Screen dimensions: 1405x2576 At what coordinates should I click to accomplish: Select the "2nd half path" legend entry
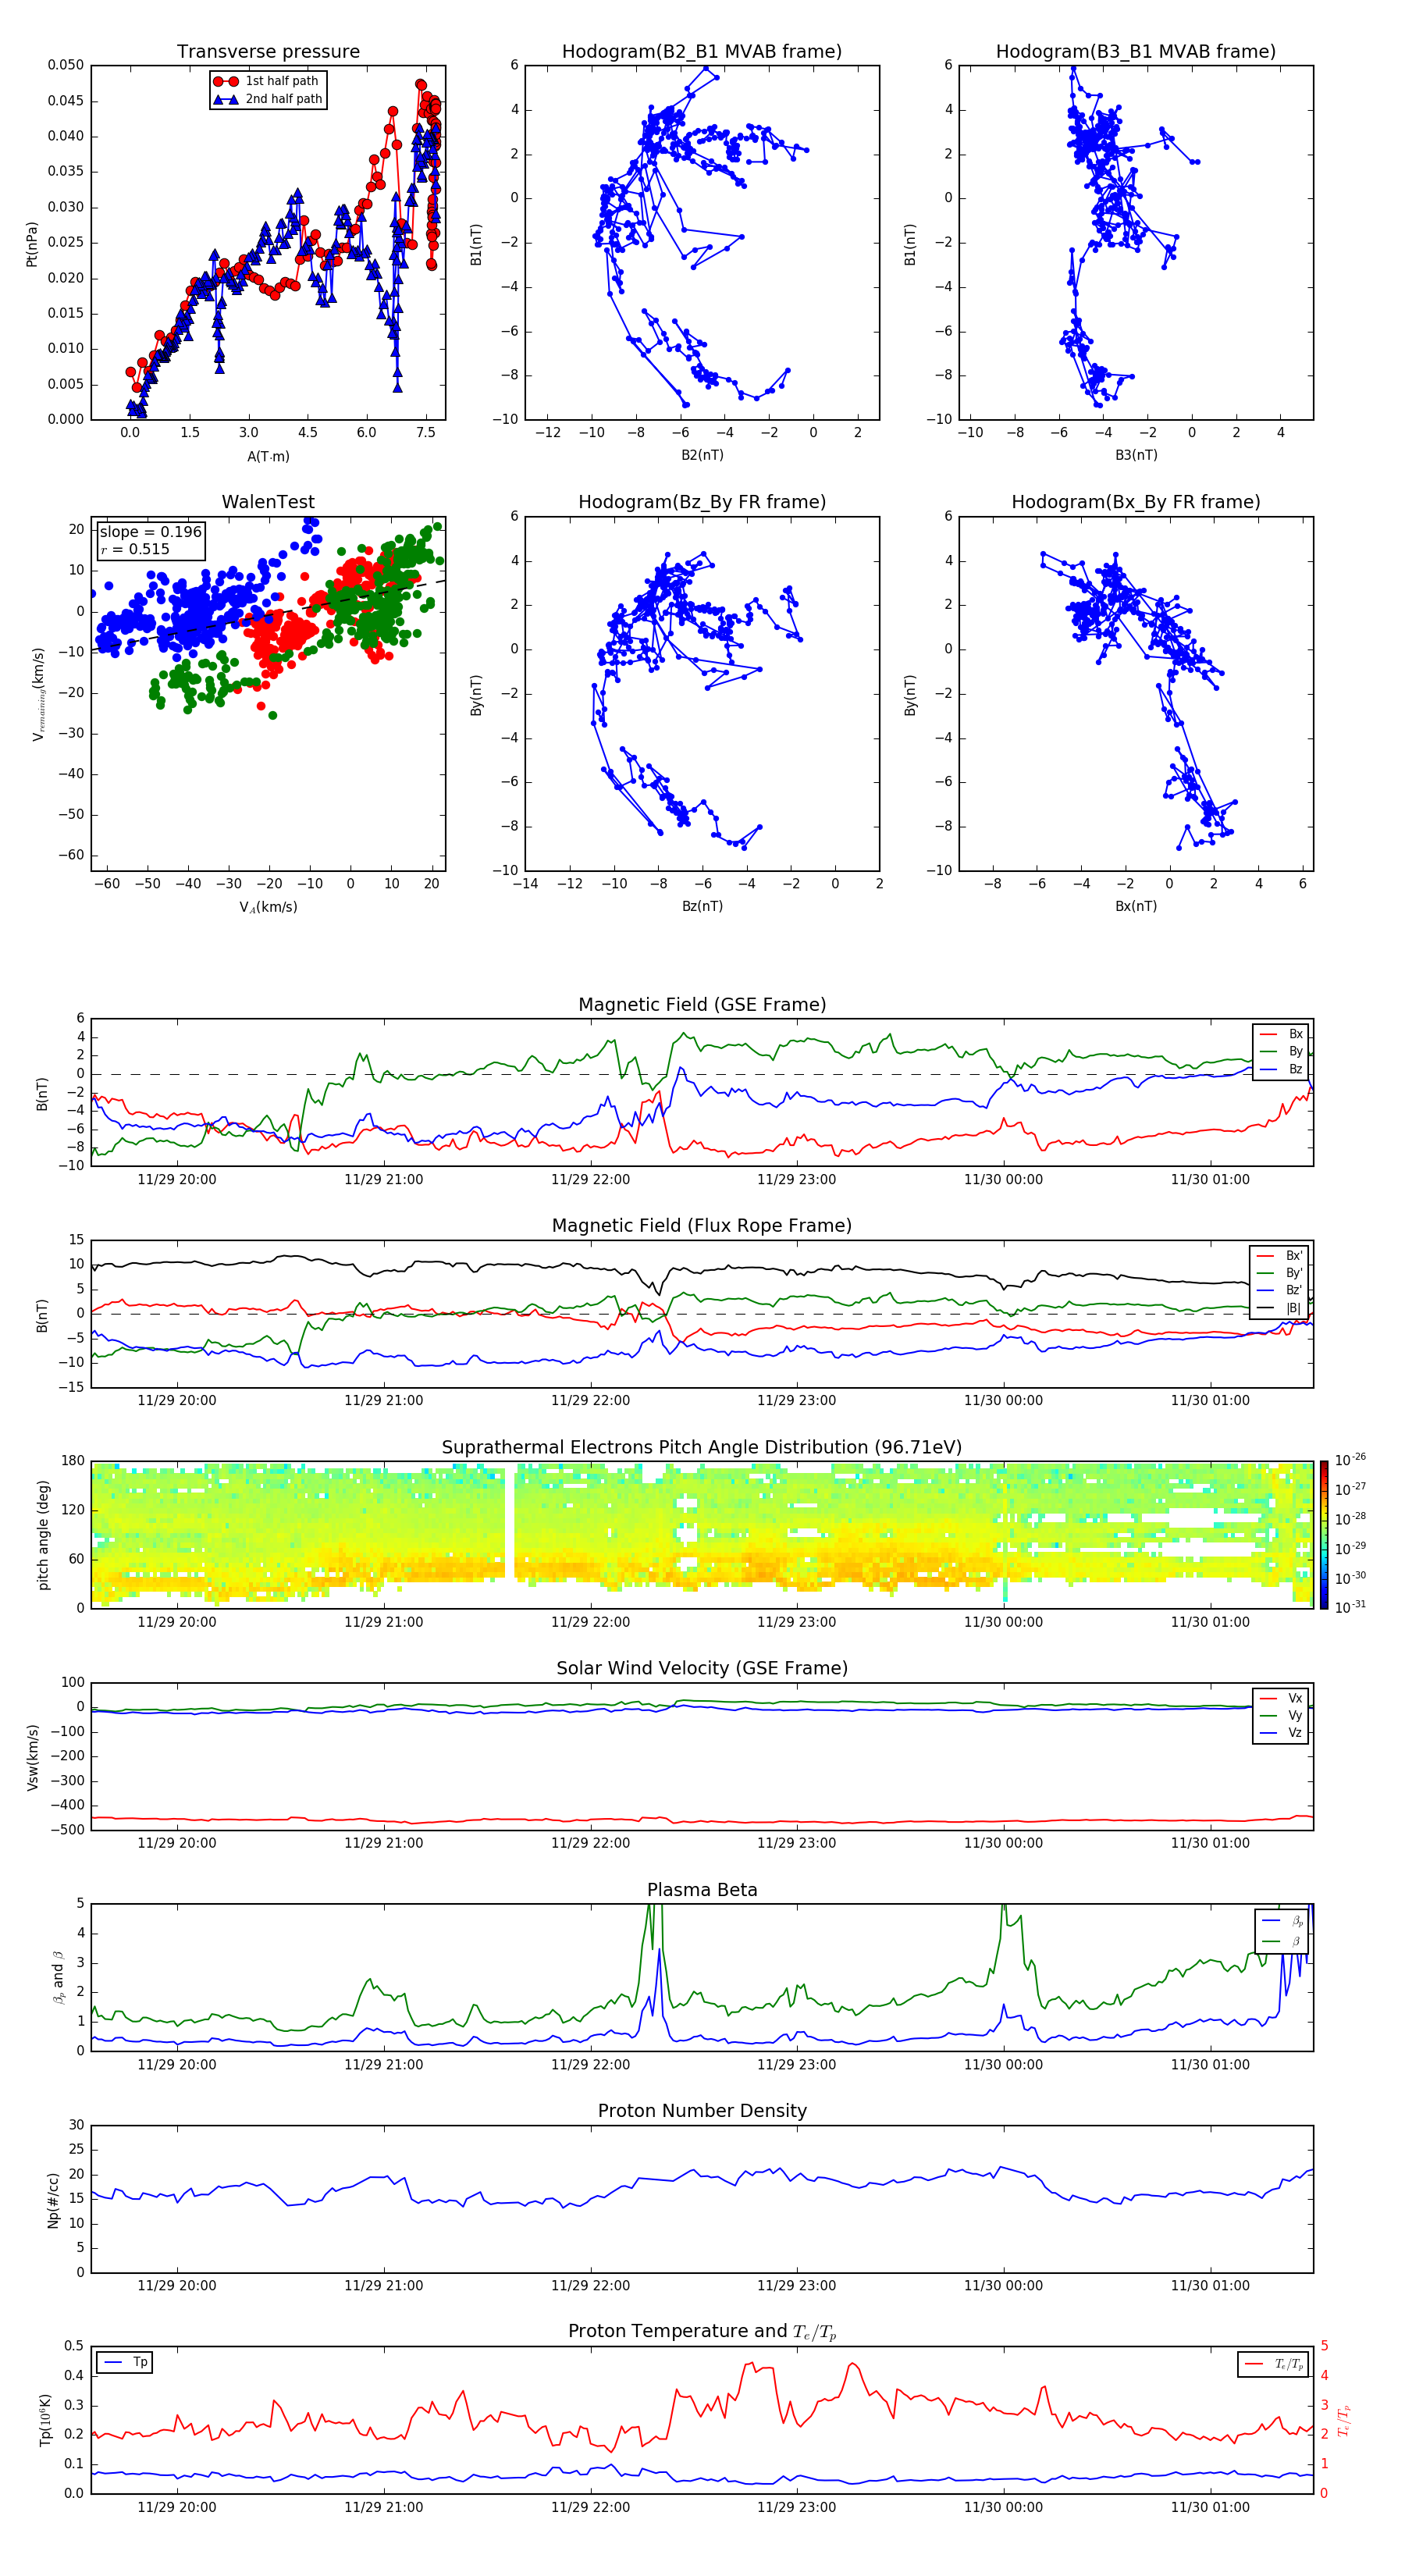pyautogui.click(x=268, y=99)
